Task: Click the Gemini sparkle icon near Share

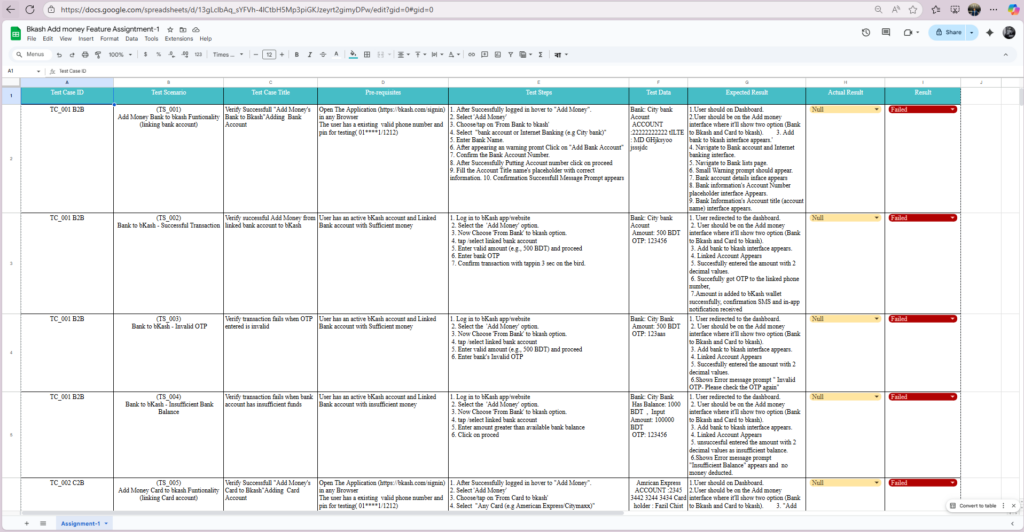Action: [x=990, y=32]
